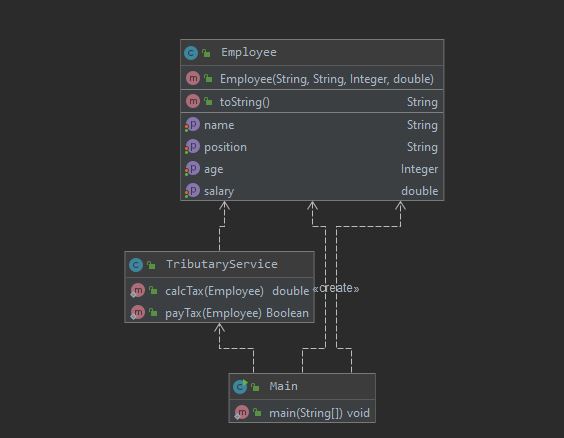Select the Main class name
564x438 pixels.
(283, 386)
